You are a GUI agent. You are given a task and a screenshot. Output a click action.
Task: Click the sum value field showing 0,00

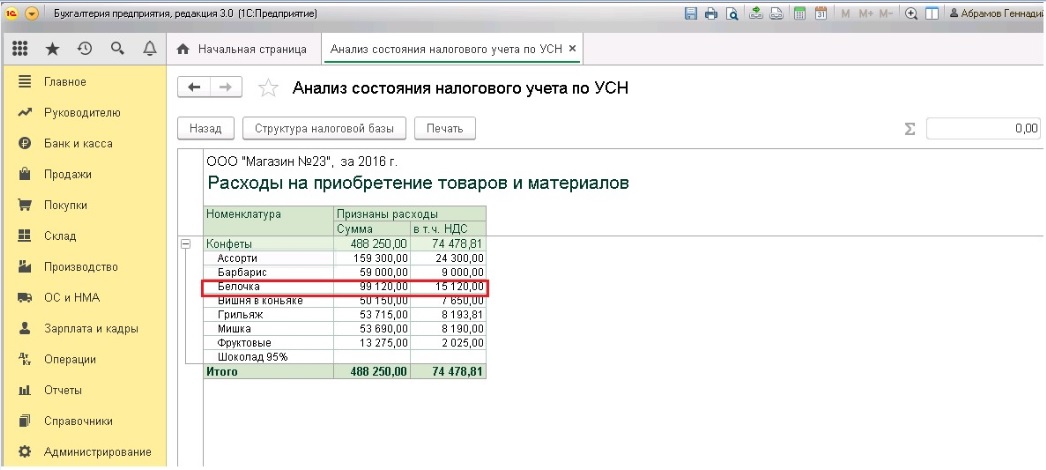(x=984, y=128)
